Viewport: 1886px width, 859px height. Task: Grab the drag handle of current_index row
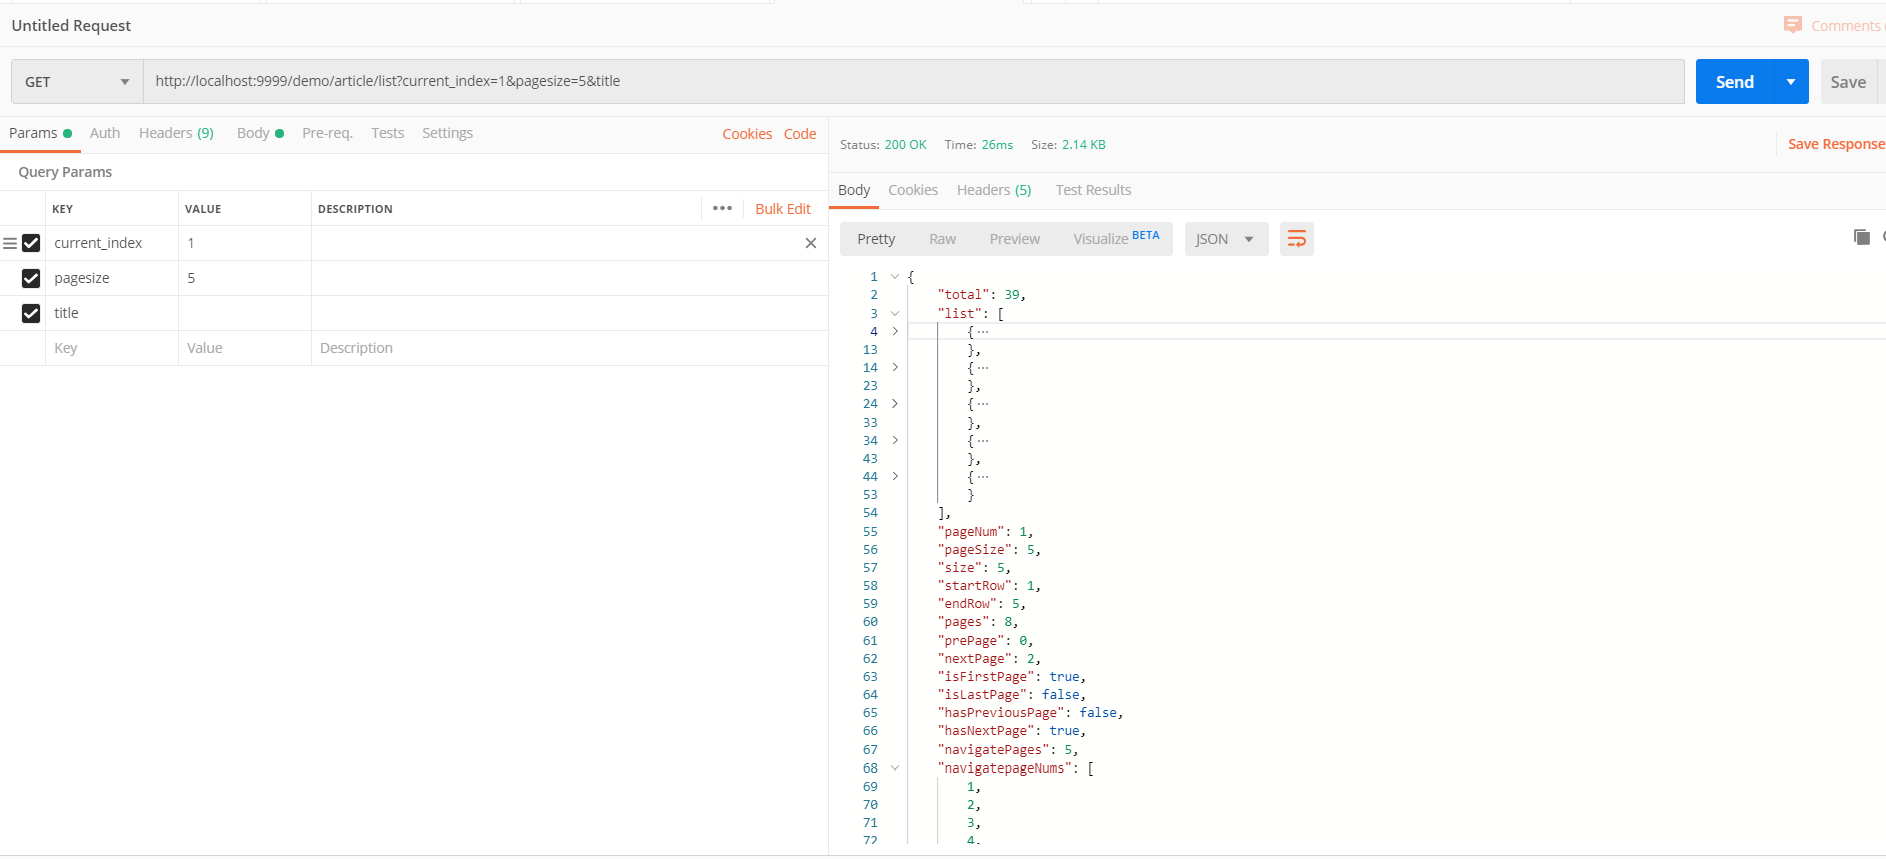(x=10, y=243)
